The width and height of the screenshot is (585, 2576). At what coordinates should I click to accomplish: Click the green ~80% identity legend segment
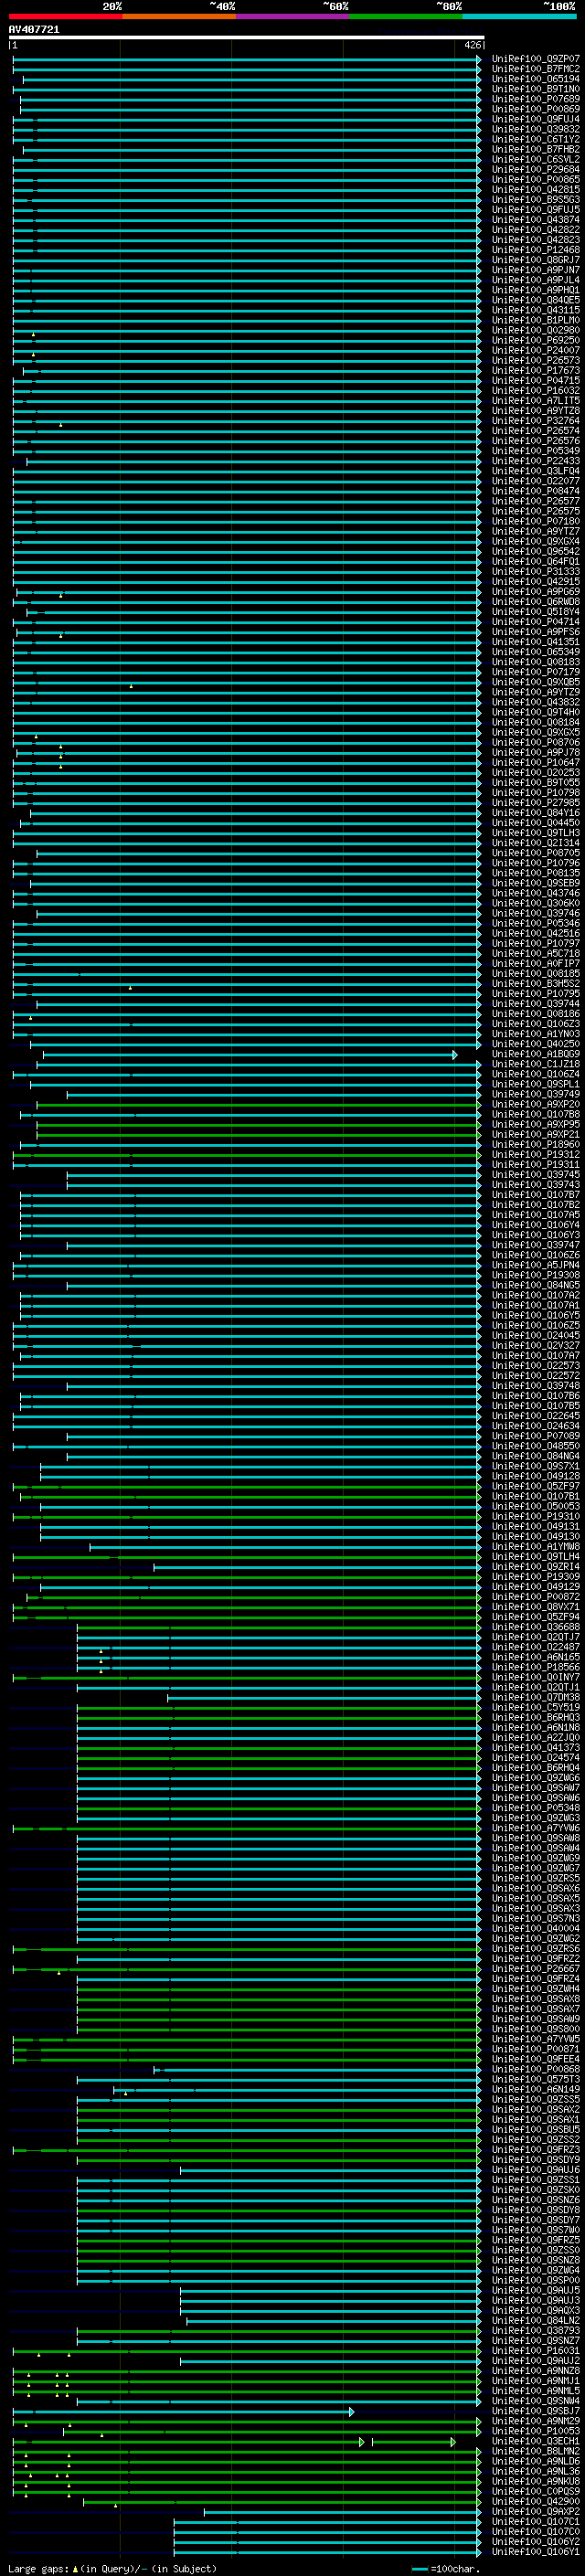tap(406, 16)
